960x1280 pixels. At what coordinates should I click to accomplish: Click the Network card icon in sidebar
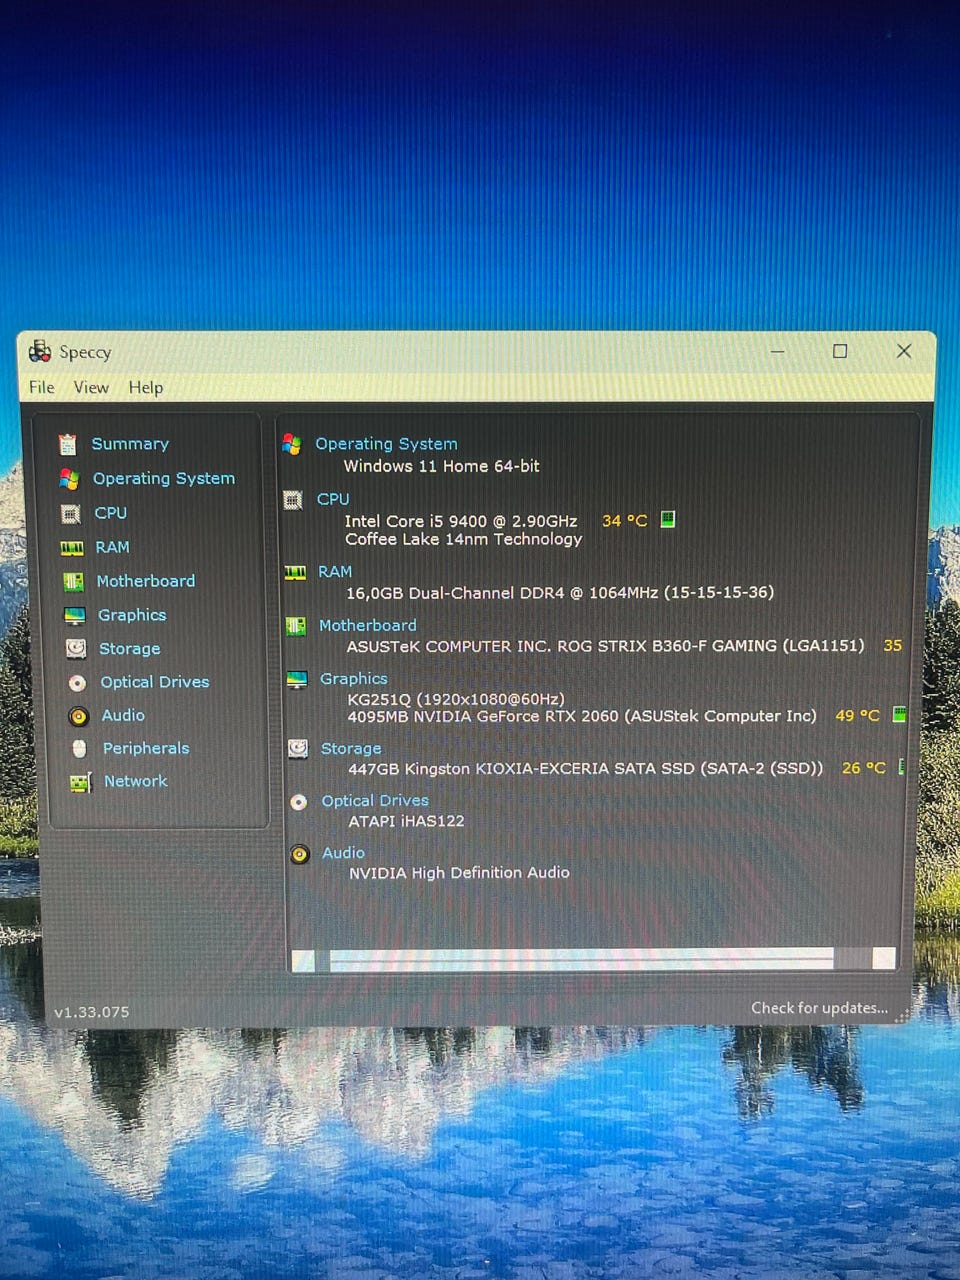(x=81, y=782)
